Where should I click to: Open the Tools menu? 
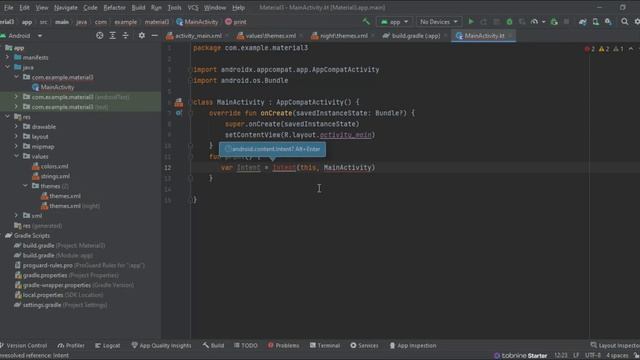[x=174, y=7]
